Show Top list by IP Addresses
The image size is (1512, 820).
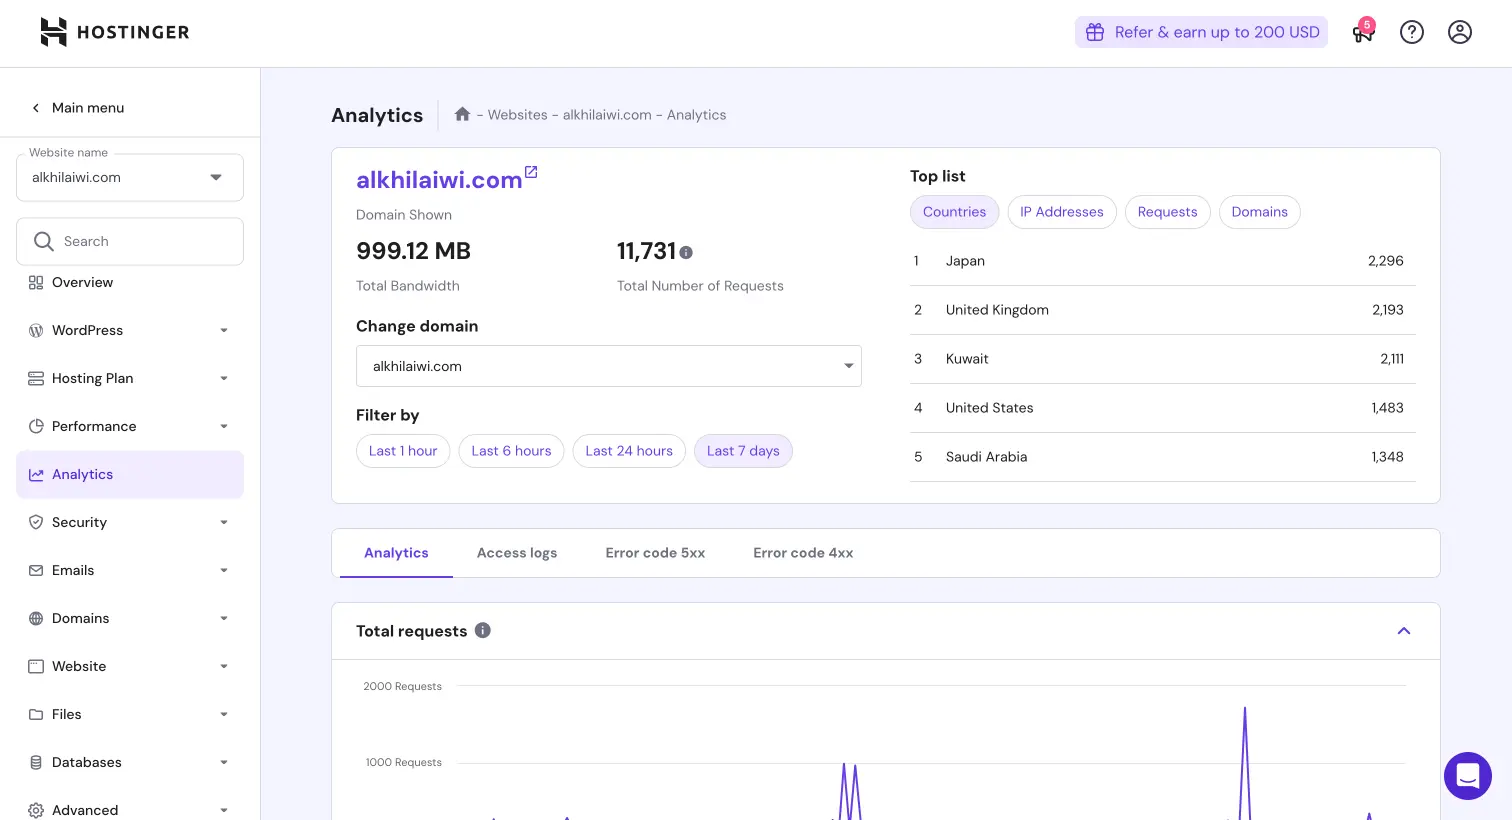point(1062,212)
